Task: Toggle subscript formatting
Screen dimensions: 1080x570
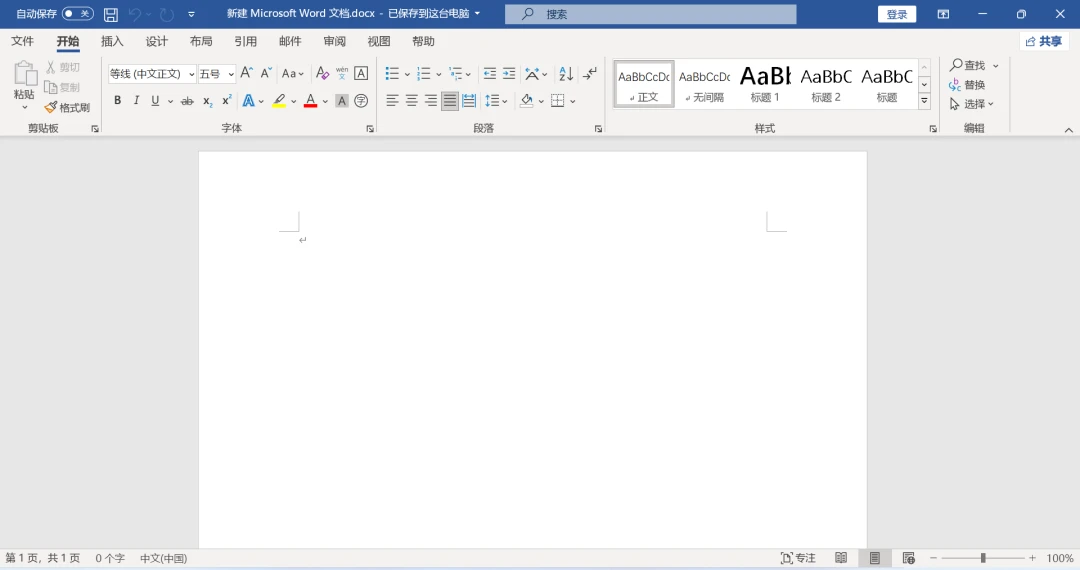Action: [207, 101]
